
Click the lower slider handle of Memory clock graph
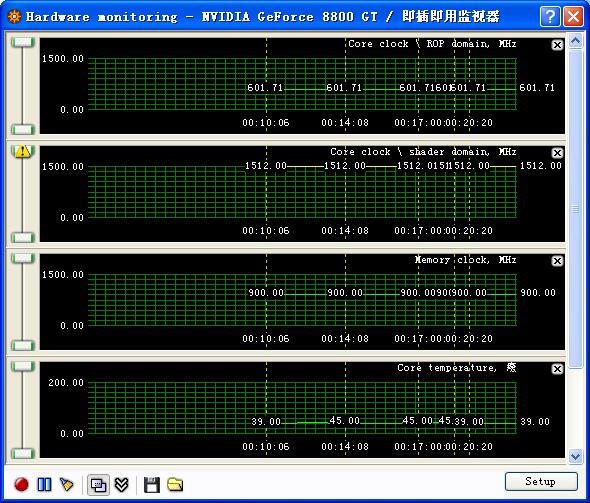tap(23, 346)
